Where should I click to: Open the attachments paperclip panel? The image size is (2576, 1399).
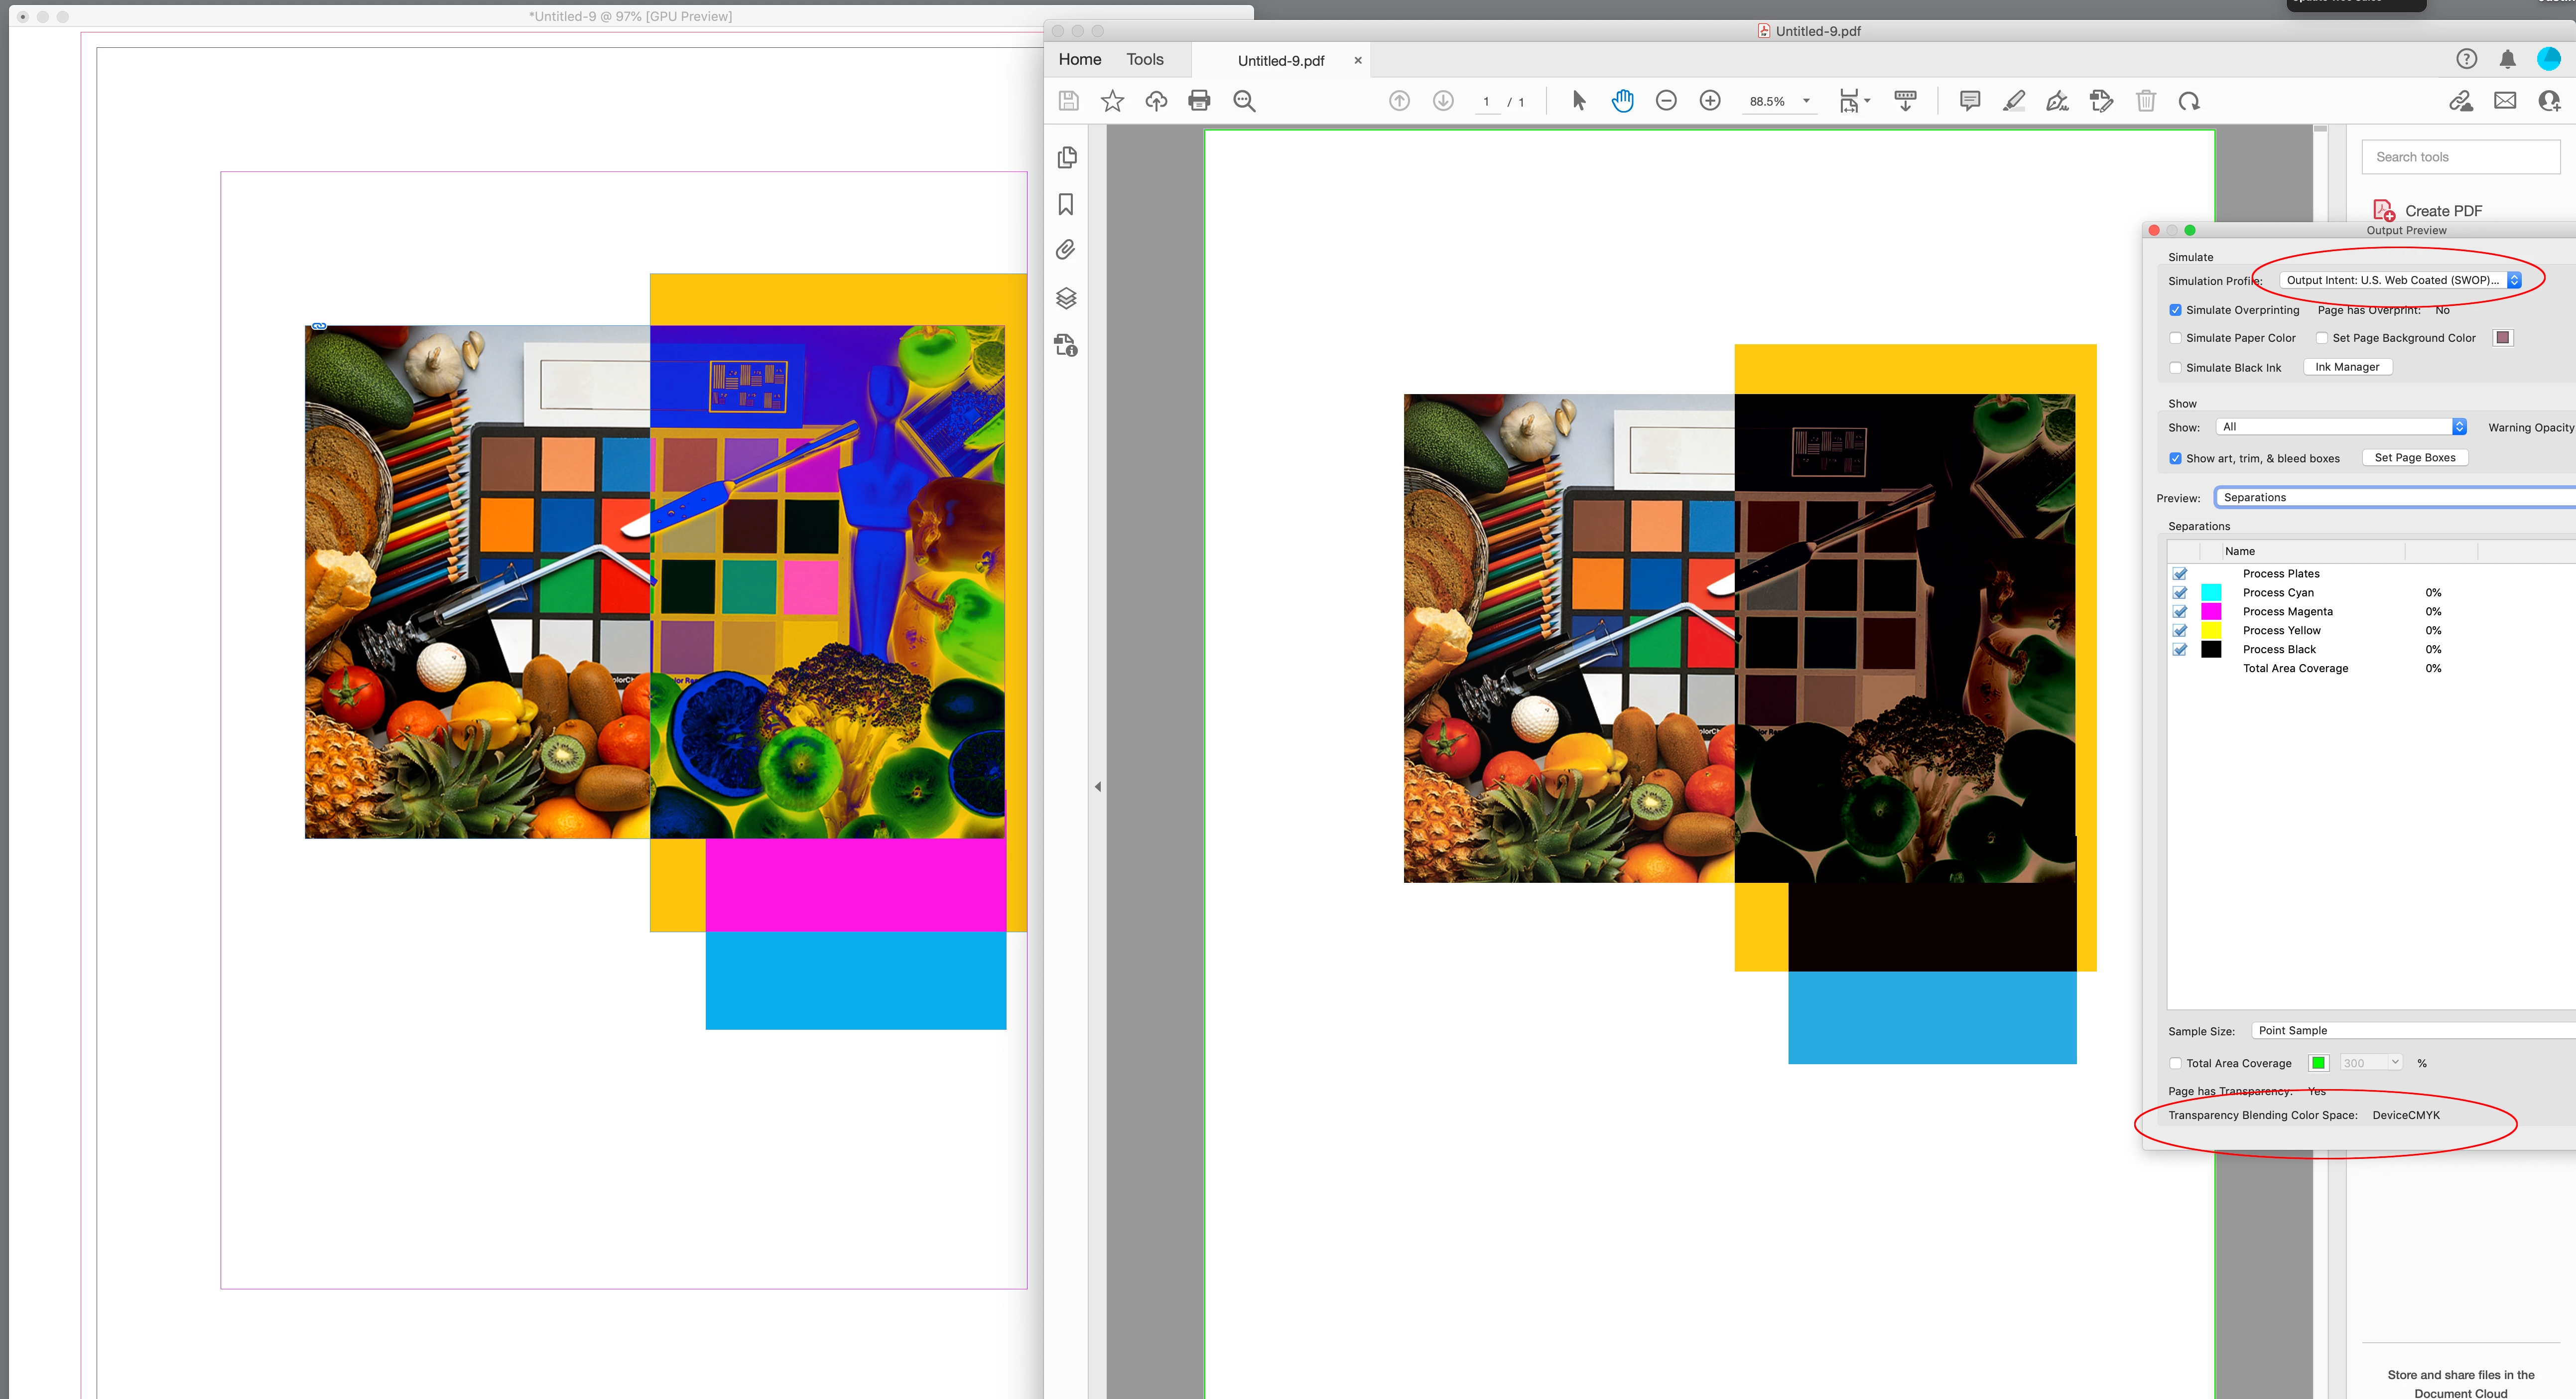pos(1066,250)
